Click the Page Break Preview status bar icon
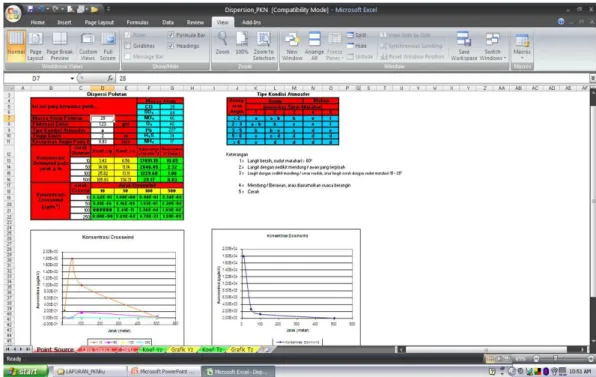The height and width of the screenshot is (377, 596). coord(507,359)
